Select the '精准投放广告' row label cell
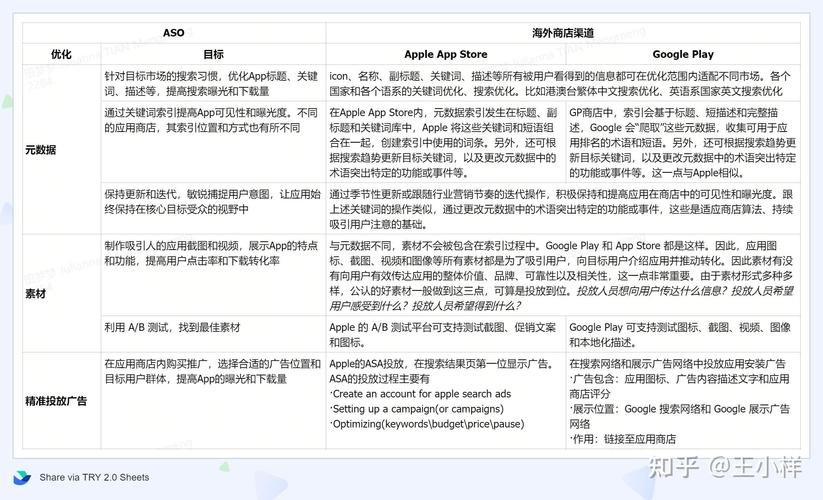 [x=61, y=401]
